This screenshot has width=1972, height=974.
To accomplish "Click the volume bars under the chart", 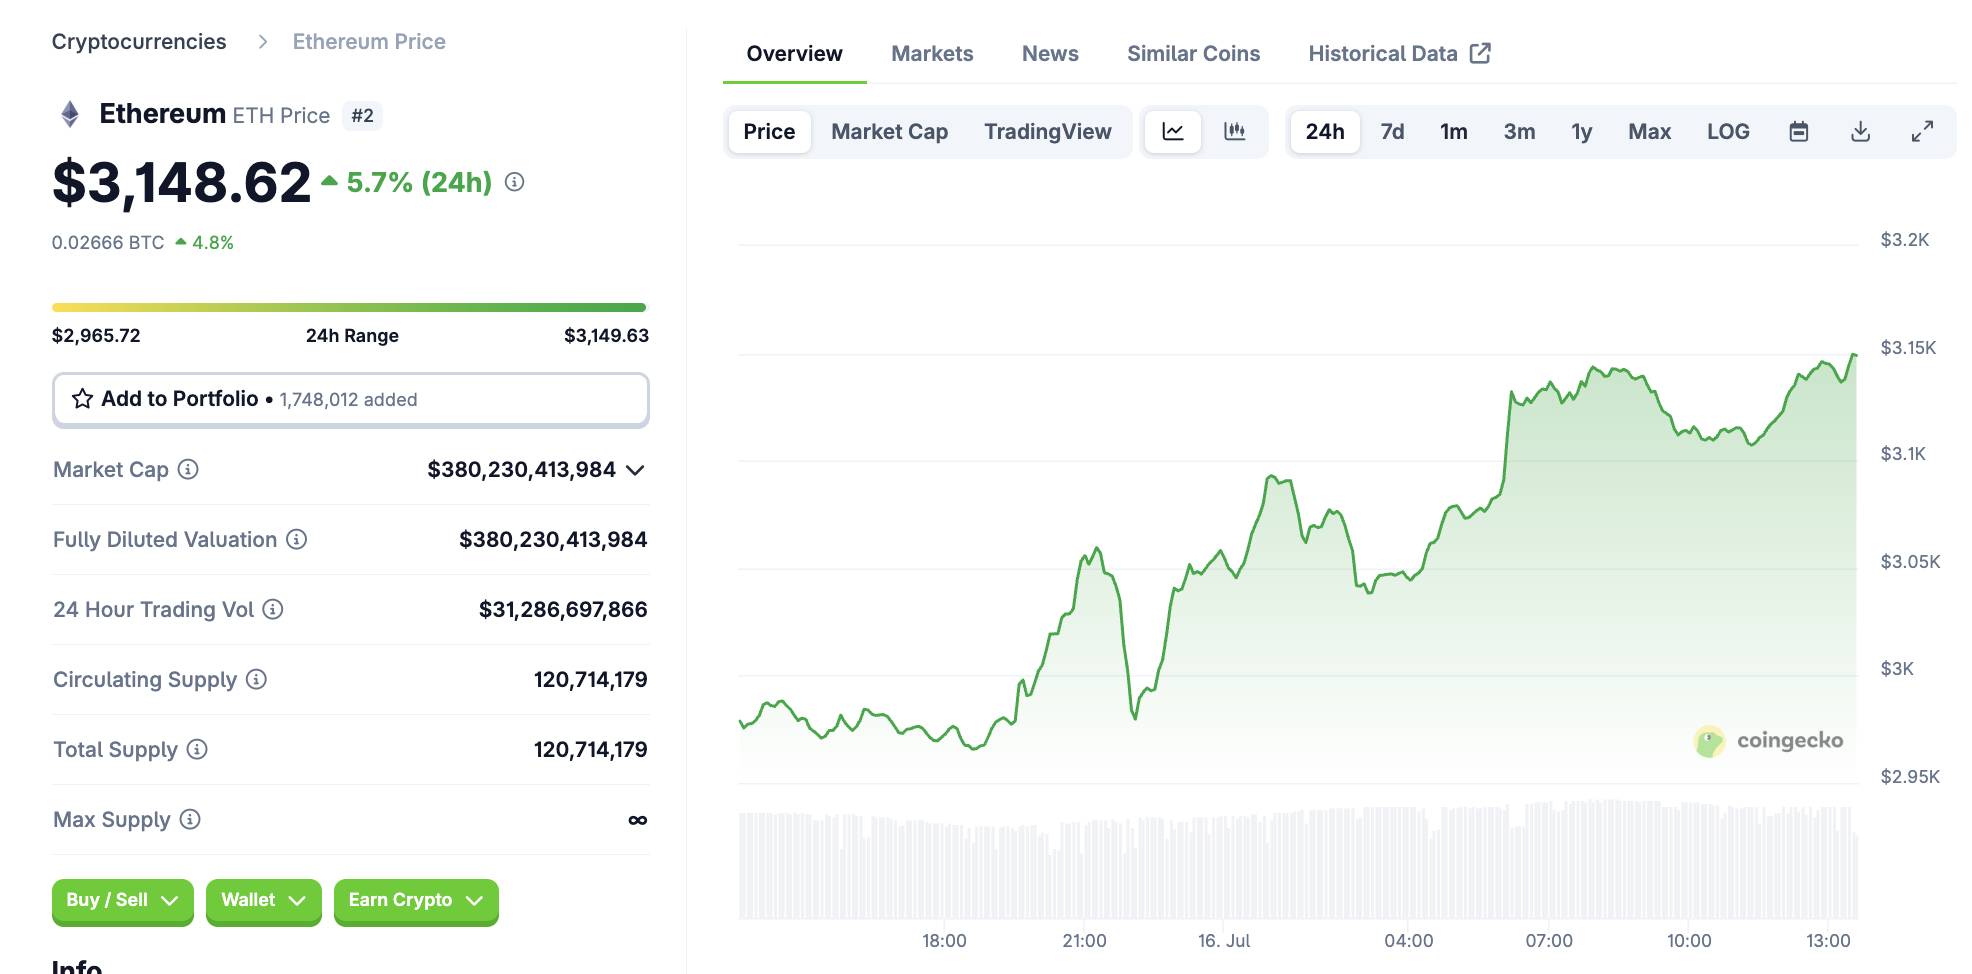I will 1297,860.
